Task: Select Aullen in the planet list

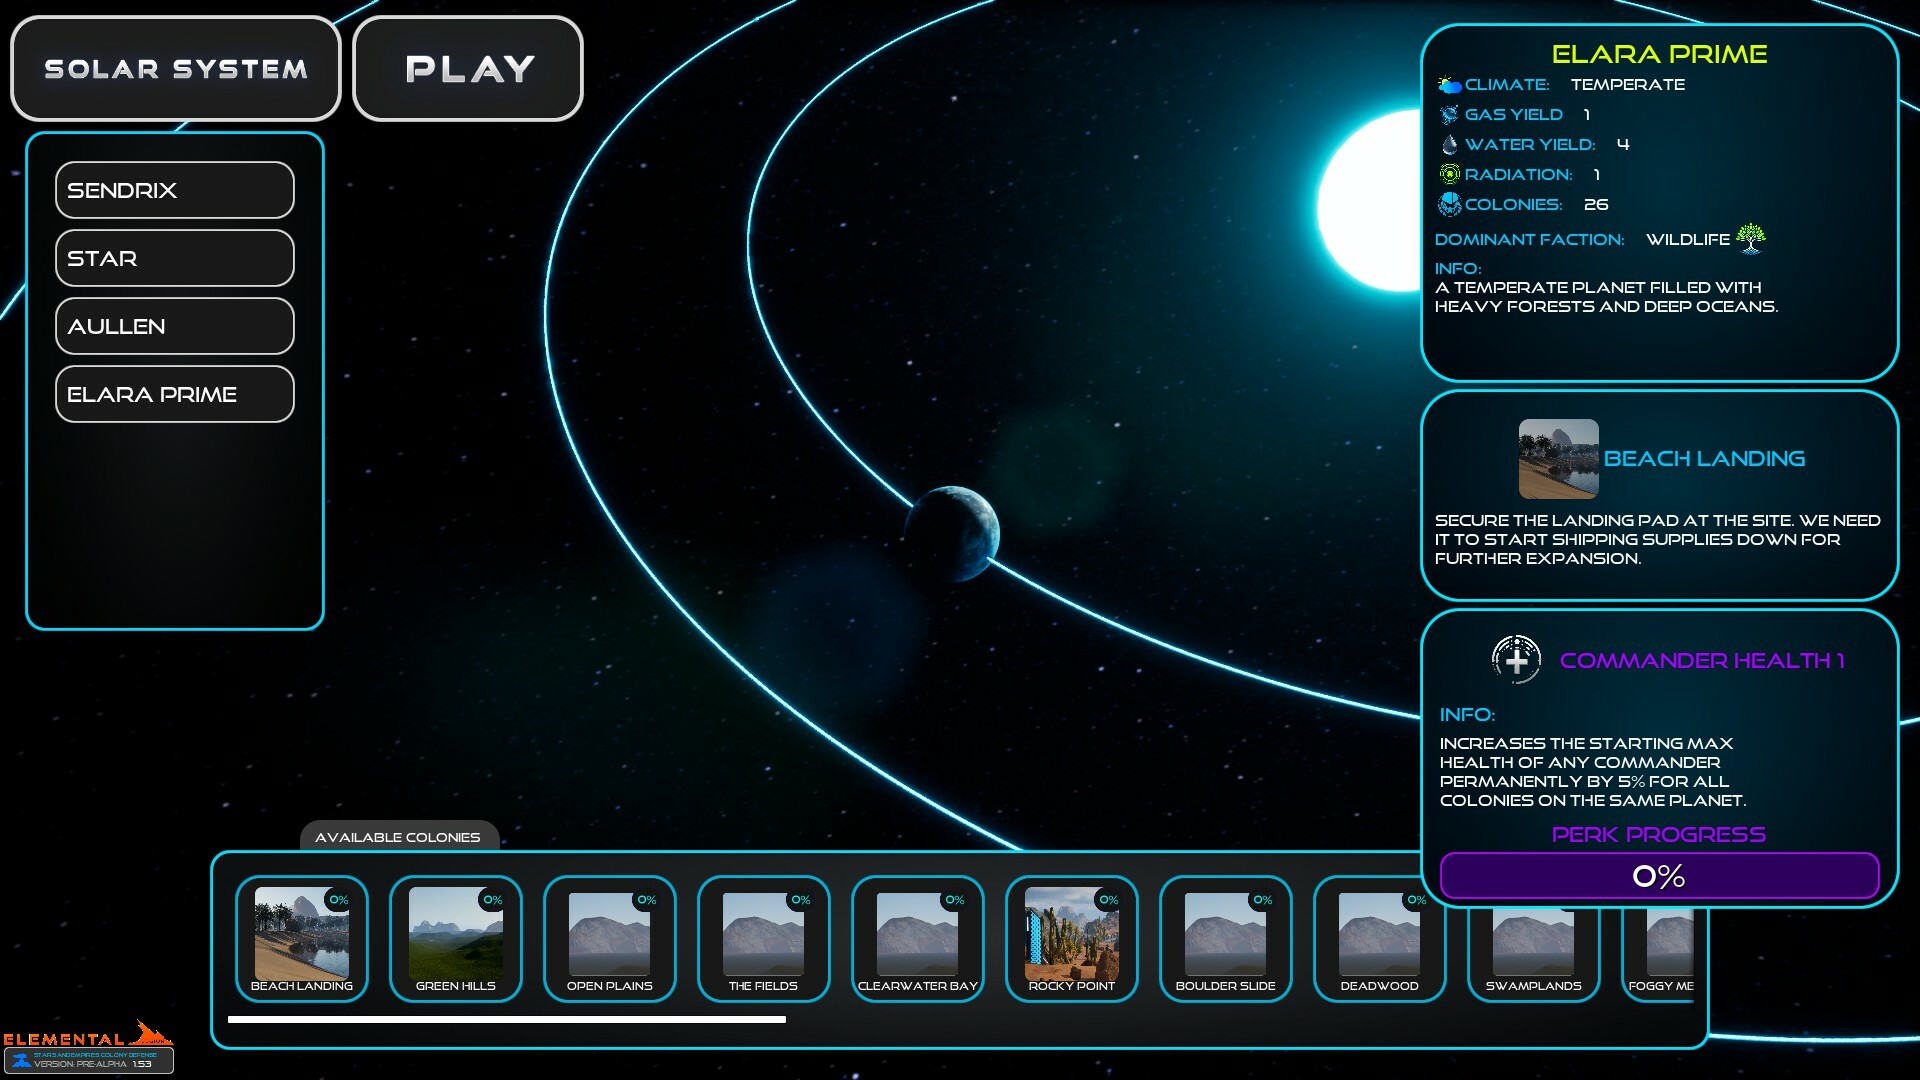Action: [175, 326]
